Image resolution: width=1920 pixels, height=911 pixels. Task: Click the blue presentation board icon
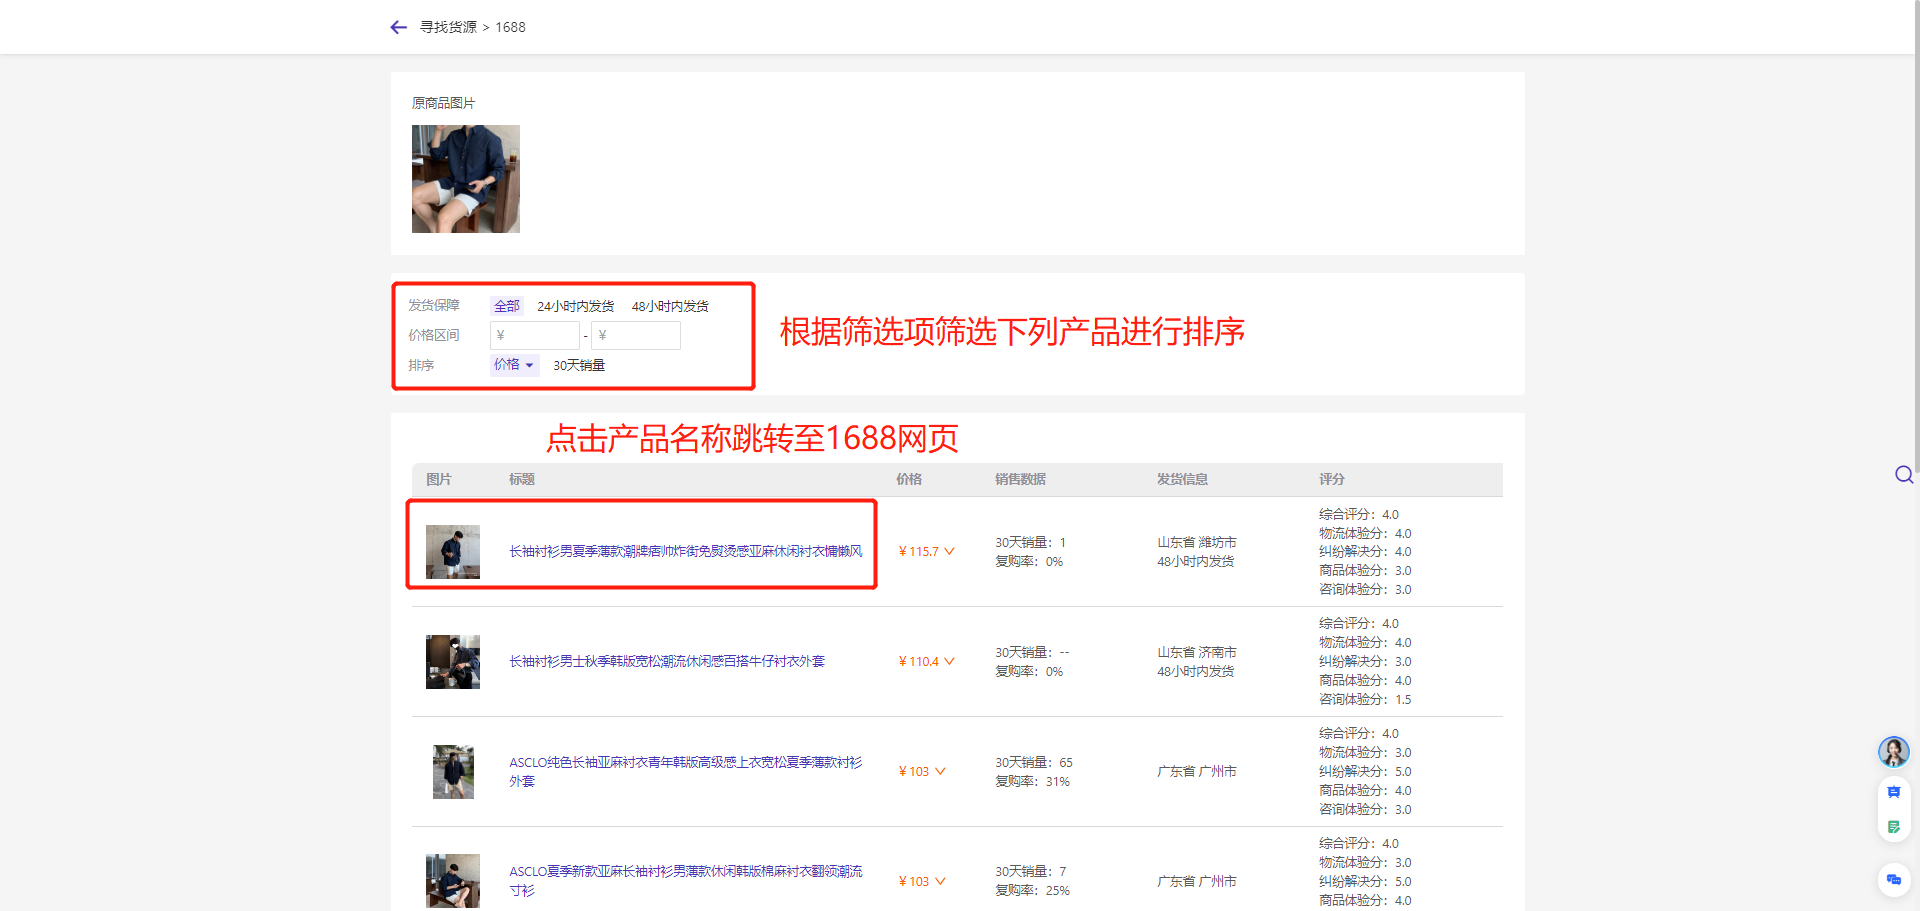pyautogui.click(x=1893, y=792)
